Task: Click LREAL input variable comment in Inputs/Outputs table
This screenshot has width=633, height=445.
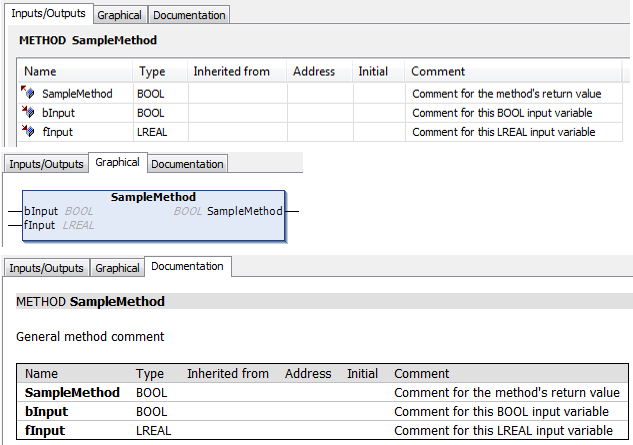Action: pyautogui.click(x=504, y=132)
